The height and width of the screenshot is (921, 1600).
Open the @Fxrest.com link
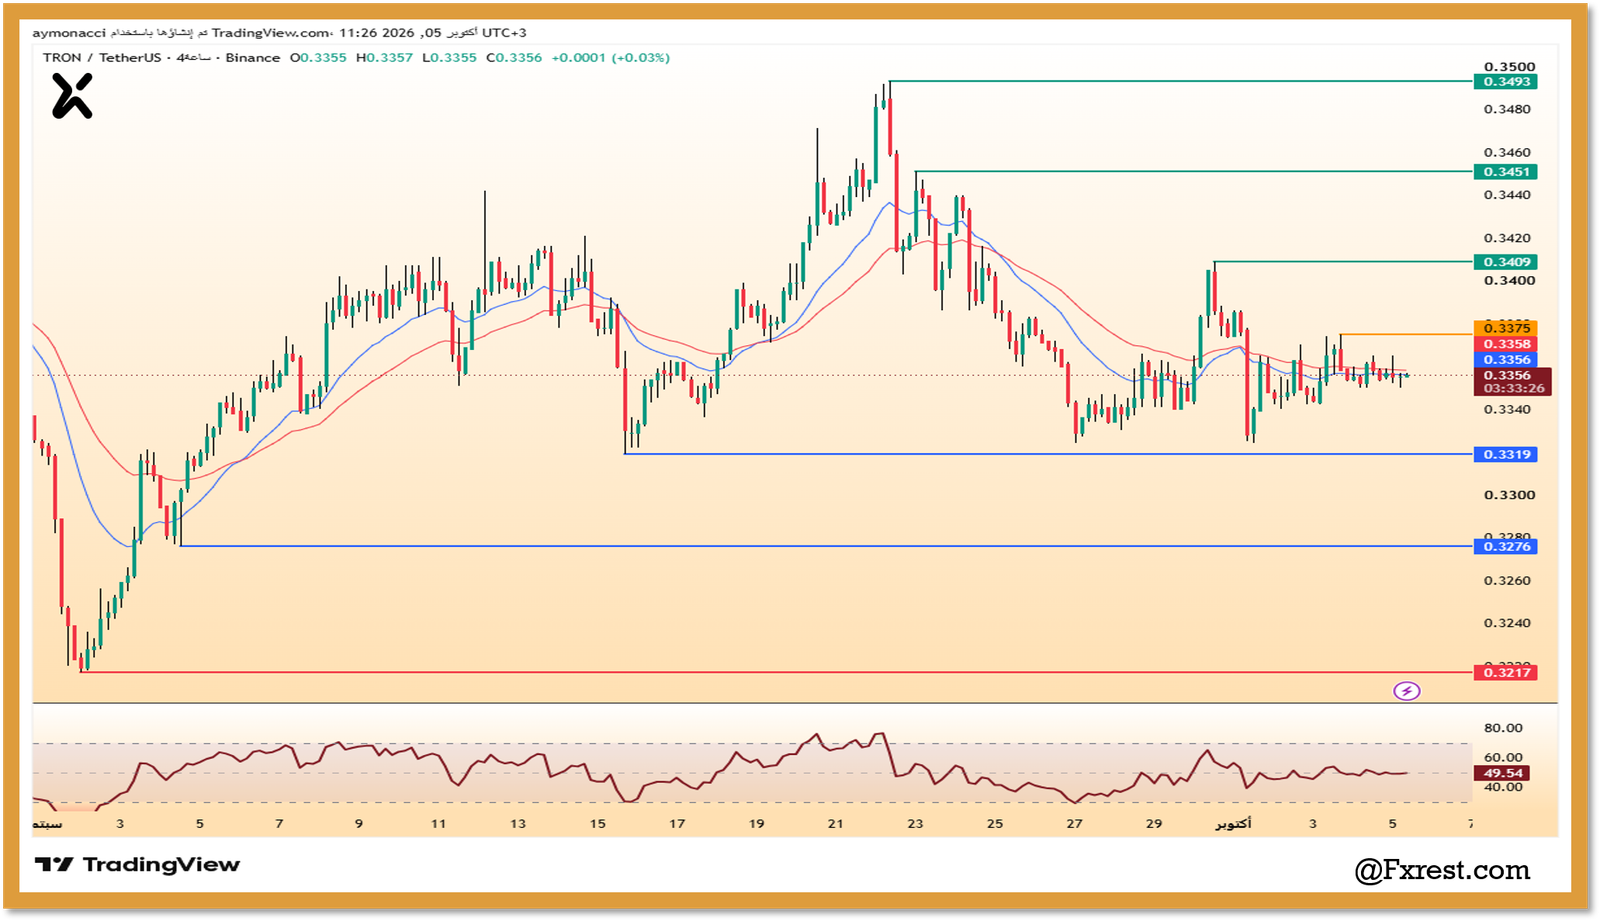(x=1442, y=870)
